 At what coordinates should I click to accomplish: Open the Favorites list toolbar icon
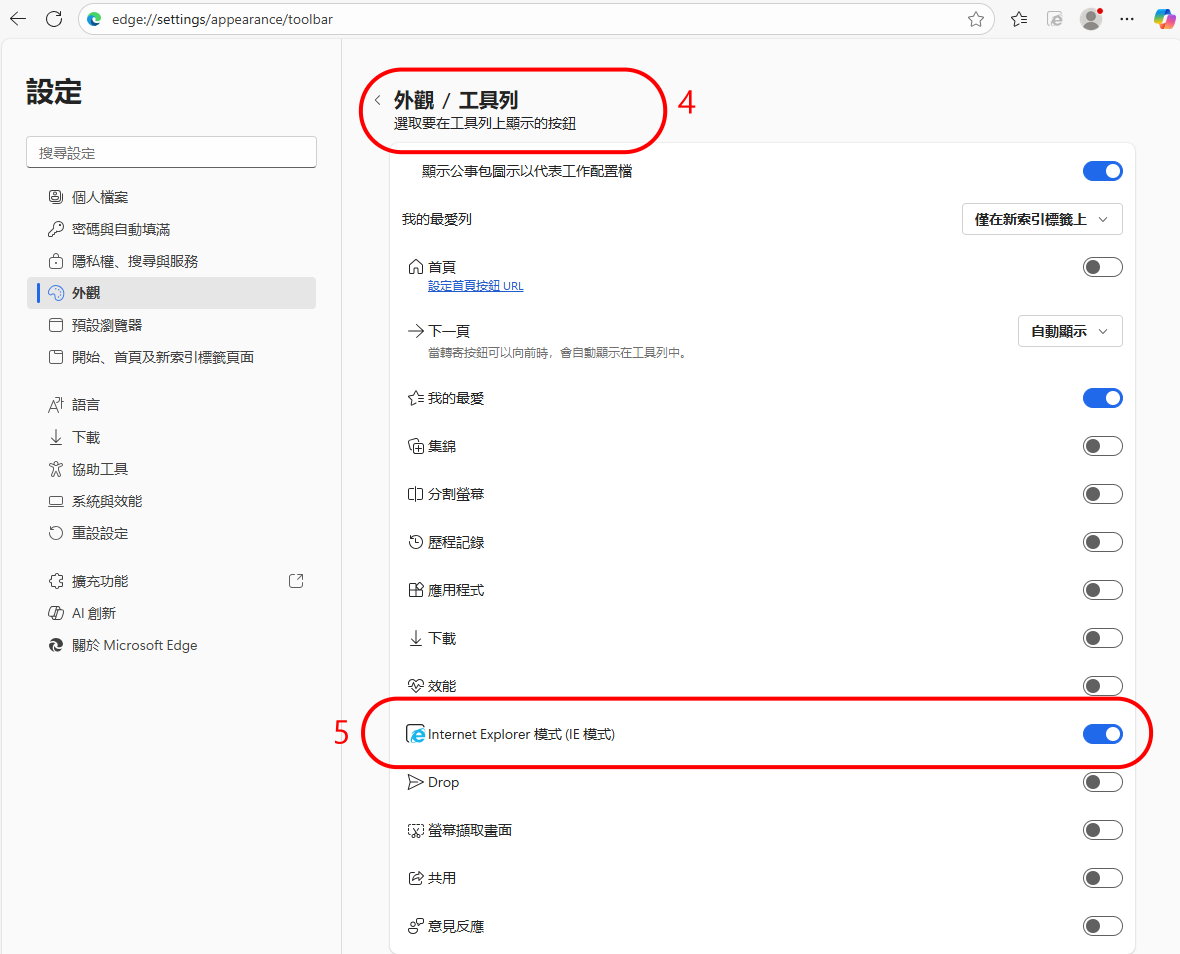[1019, 19]
